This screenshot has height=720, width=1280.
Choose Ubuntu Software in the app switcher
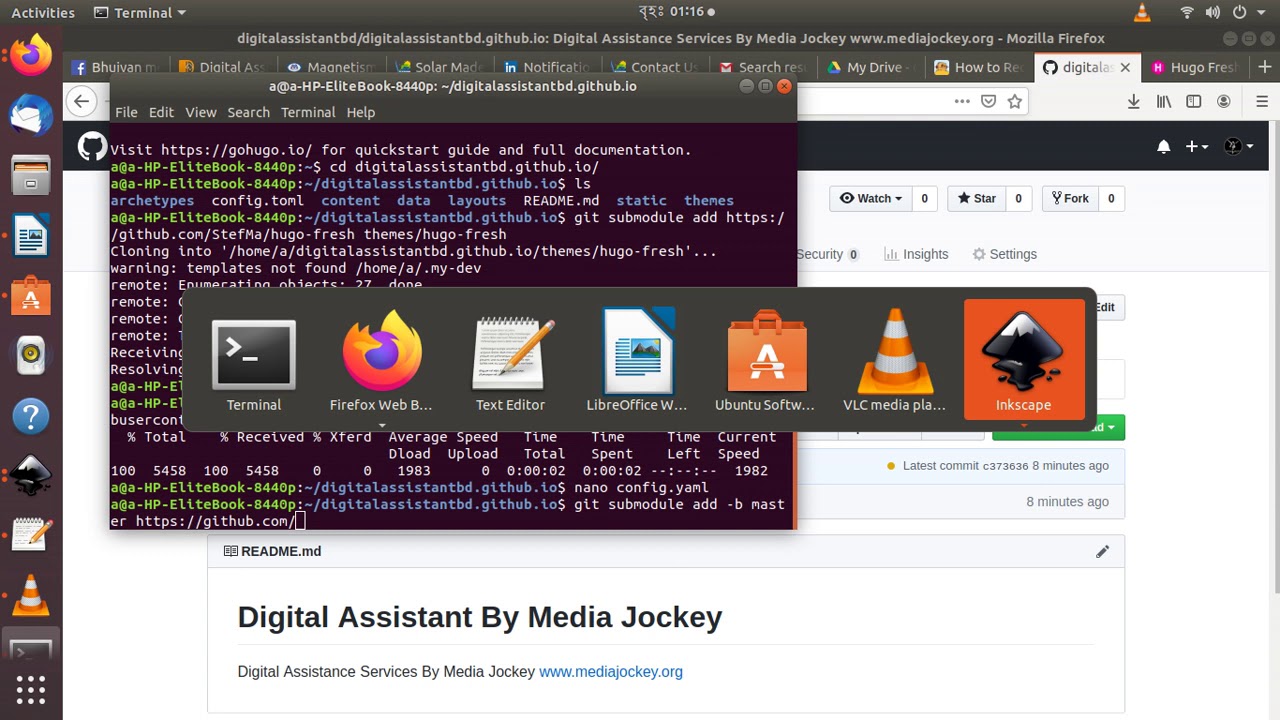tap(766, 359)
